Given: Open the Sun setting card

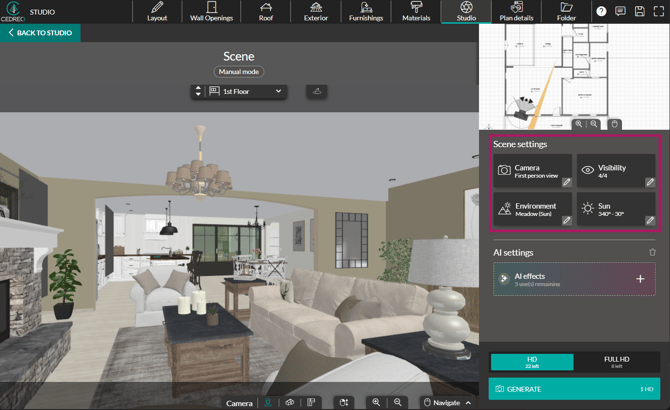Looking at the screenshot, I should (x=616, y=209).
